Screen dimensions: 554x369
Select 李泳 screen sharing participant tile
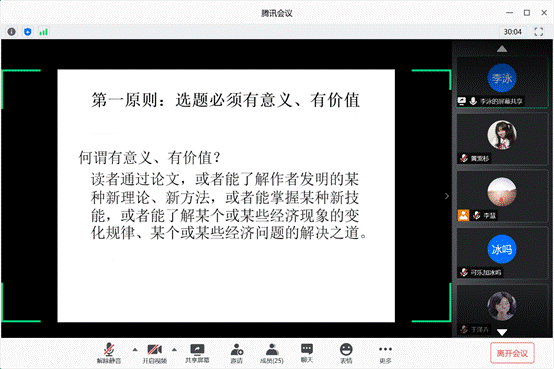coord(502,82)
